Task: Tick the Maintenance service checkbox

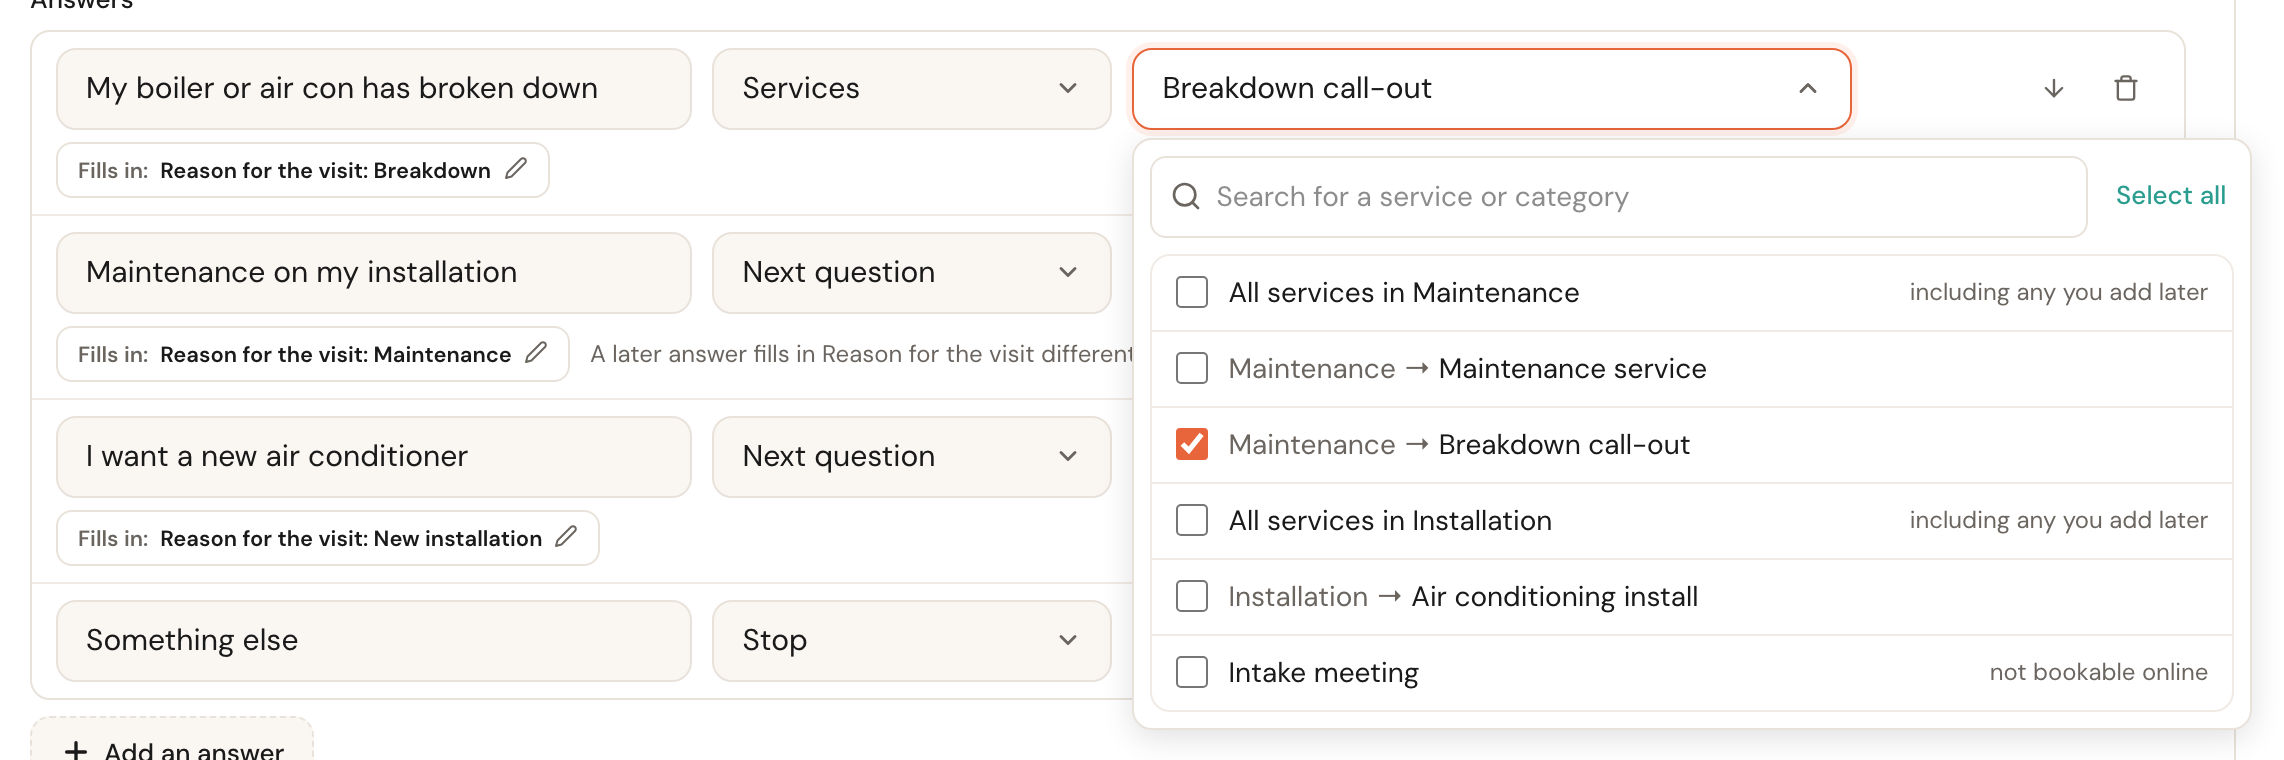Action: point(1192,369)
